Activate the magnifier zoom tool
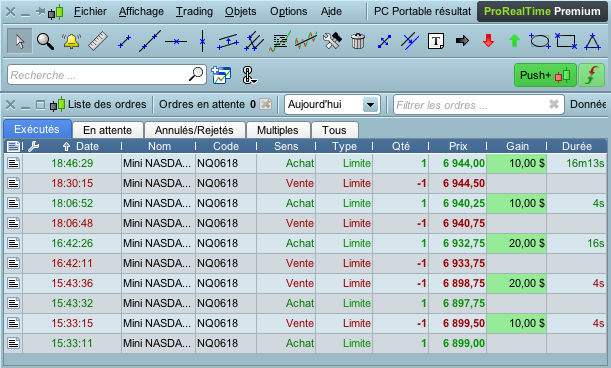 (45, 41)
